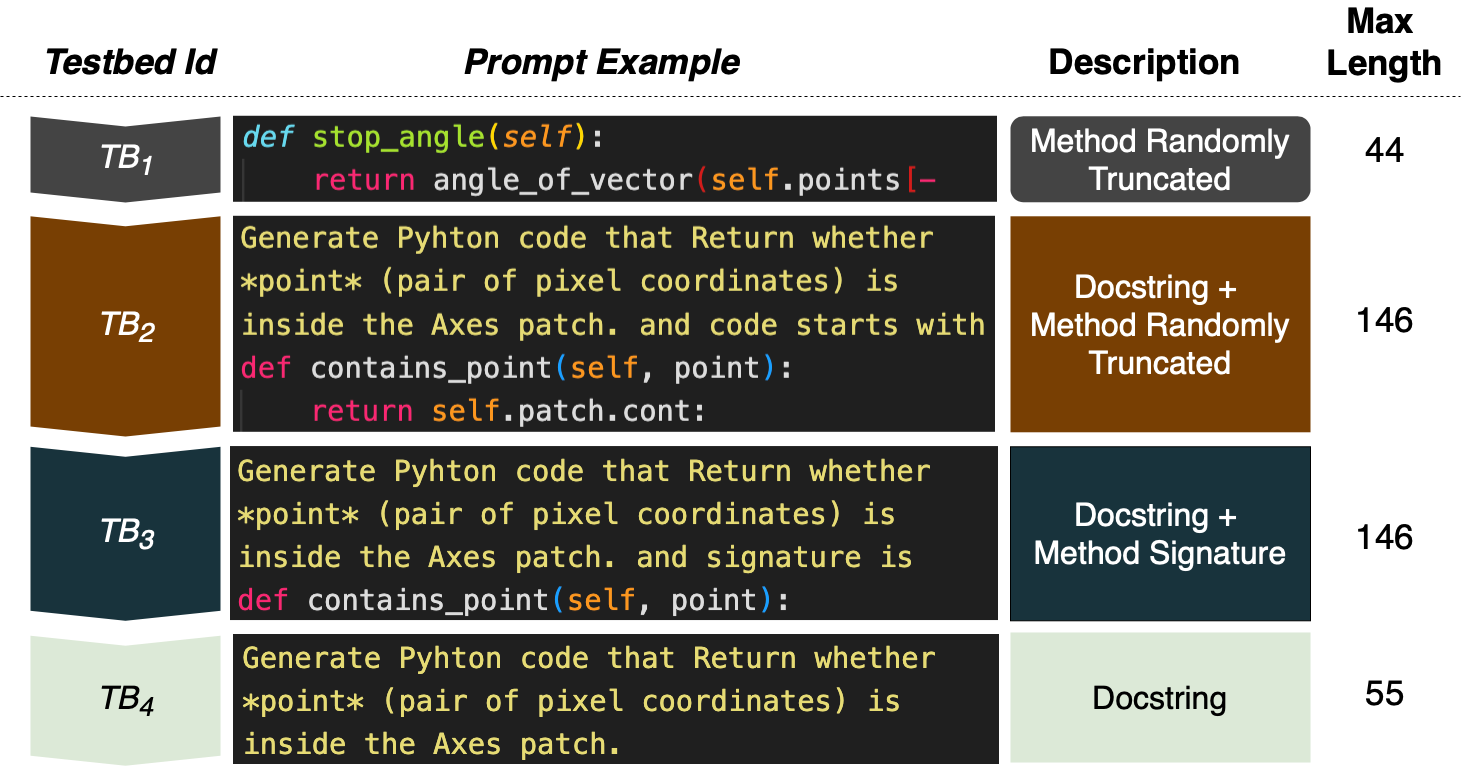This screenshot has height=767, width=1481.
Task: Select the max length value 55
Action: pyautogui.click(x=1384, y=693)
